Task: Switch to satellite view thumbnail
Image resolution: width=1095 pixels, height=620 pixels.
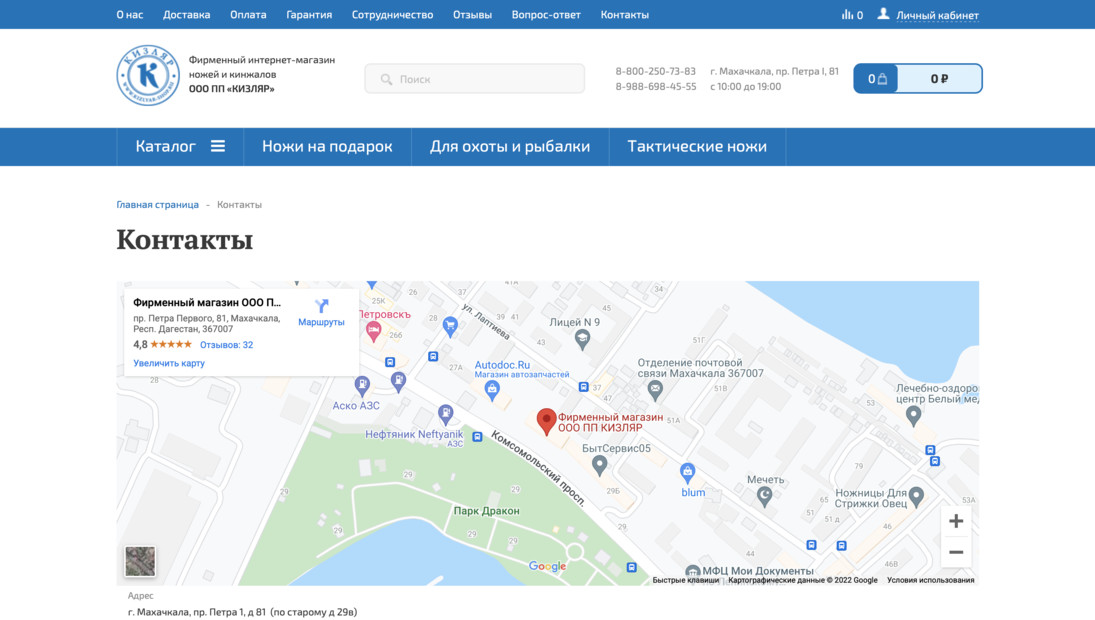Action: pyautogui.click(x=140, y=561)
